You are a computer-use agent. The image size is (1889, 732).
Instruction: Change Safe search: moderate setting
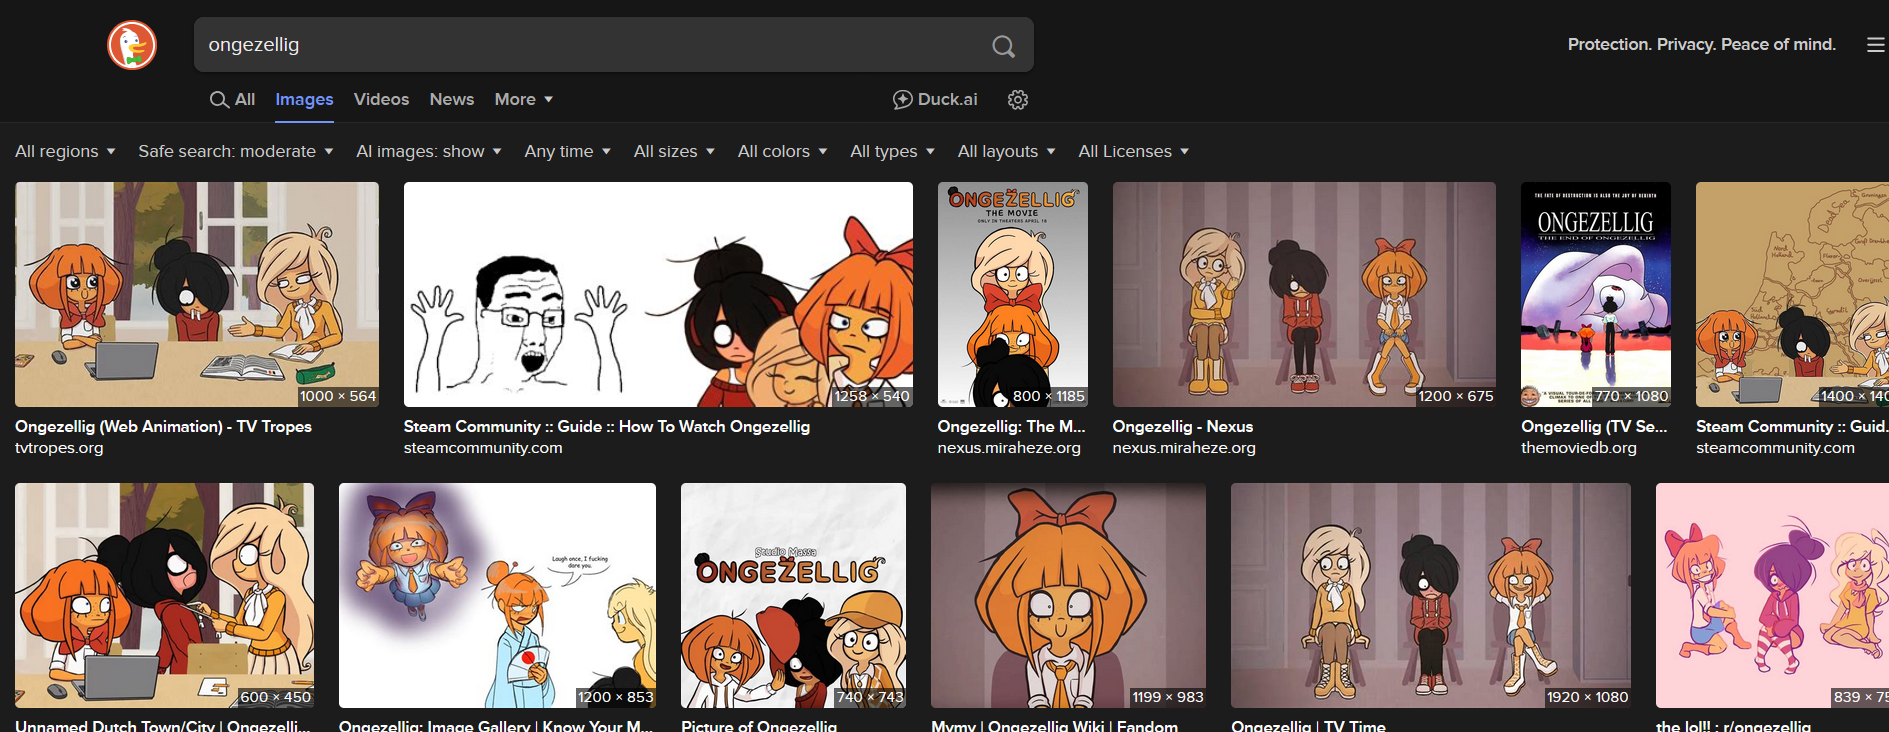pos(235,151)
